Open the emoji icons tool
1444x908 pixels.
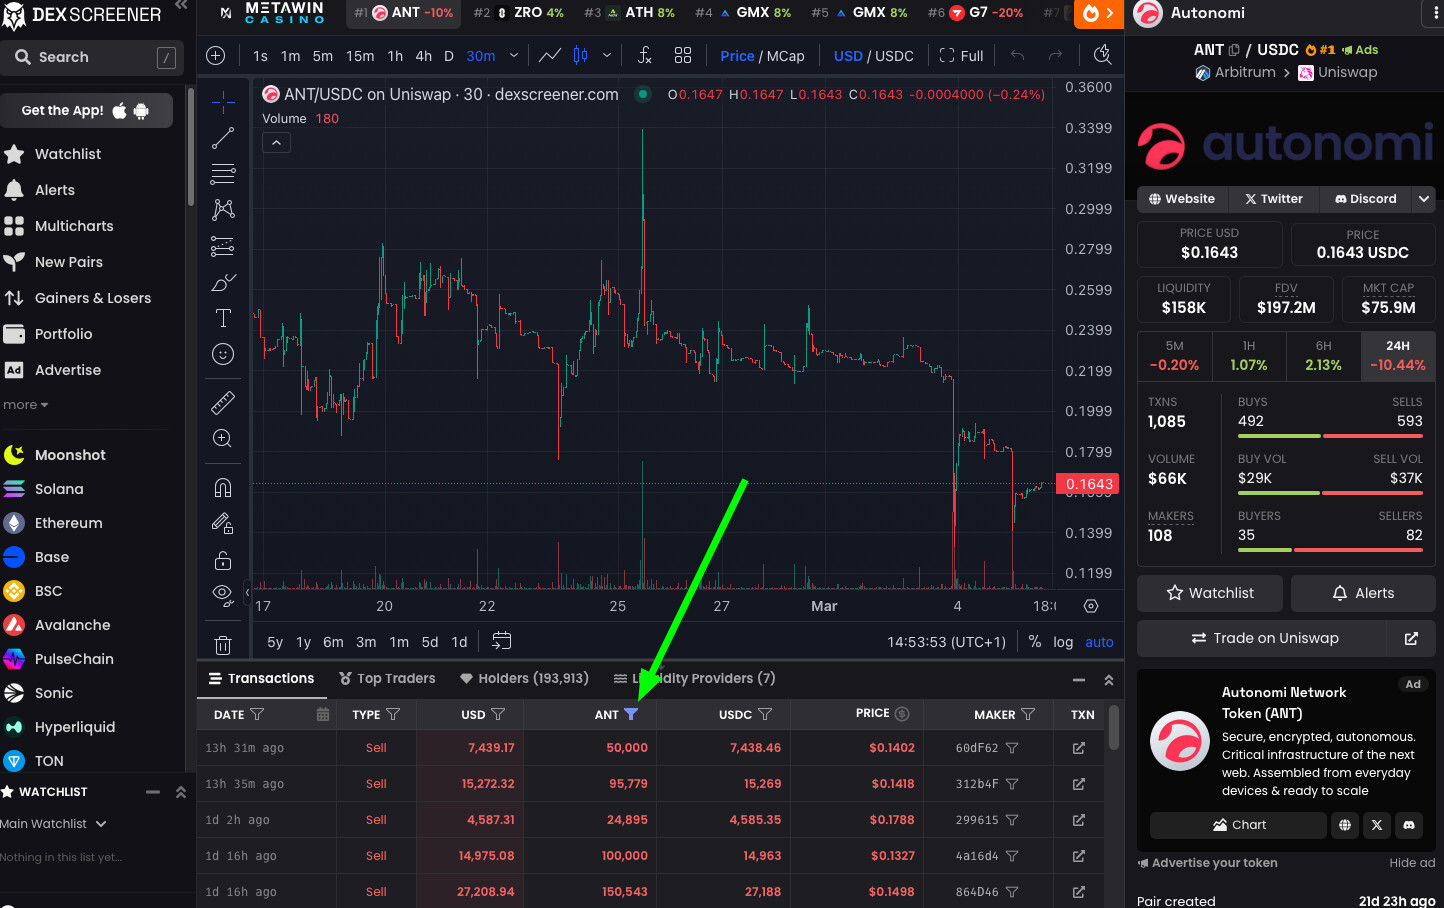(223, 354)
